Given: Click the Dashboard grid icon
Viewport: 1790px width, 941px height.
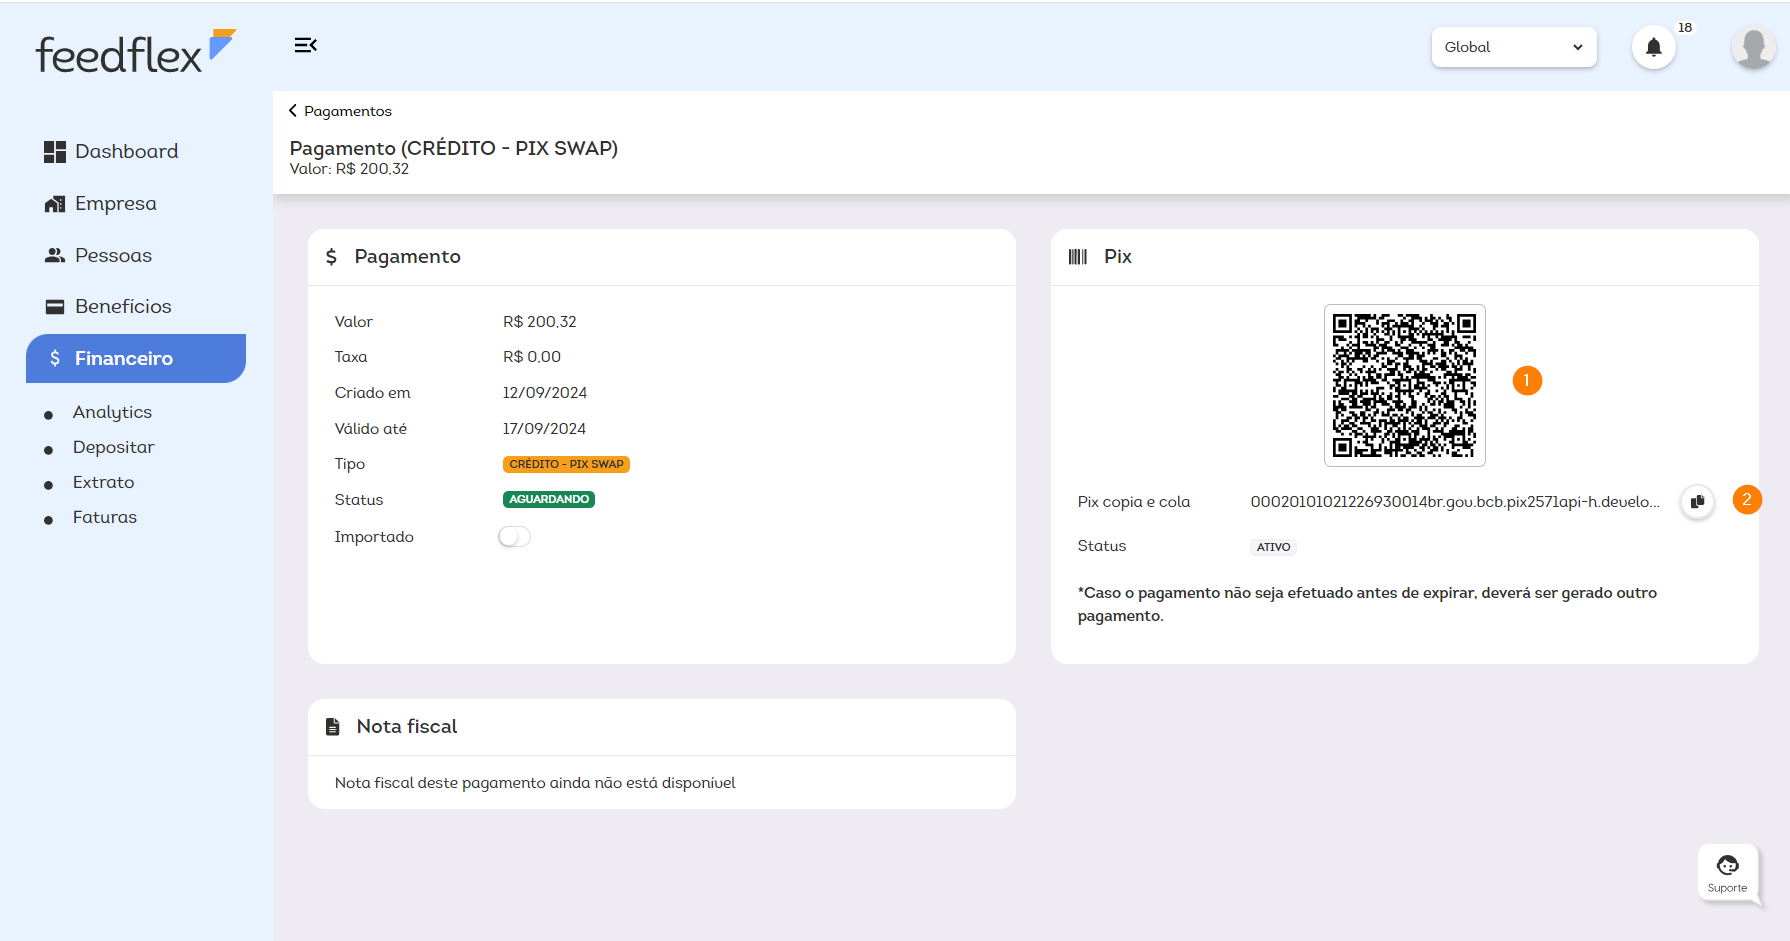Looking at the screenshot, I should (54, 152).
